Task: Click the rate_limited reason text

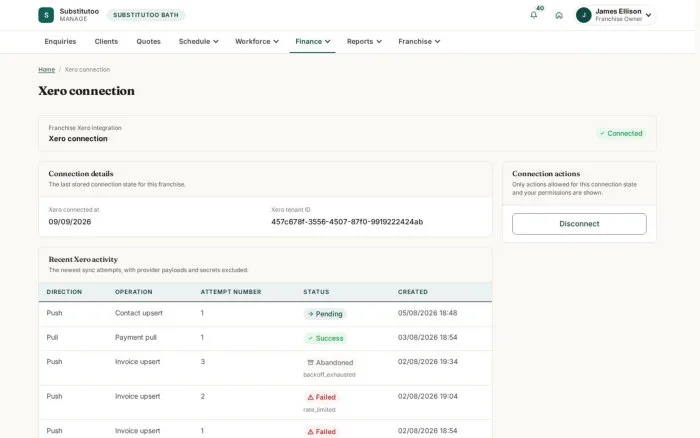Action: pyautogui.click(x=319, y=409)
